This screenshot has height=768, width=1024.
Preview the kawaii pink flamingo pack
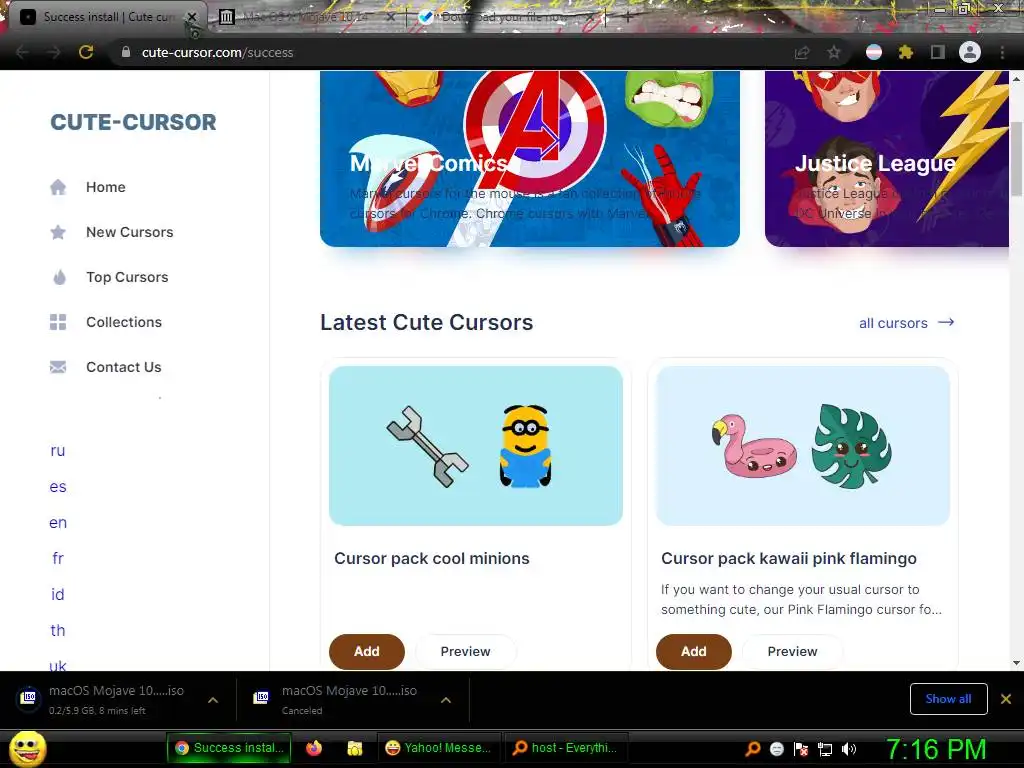(792, 651)
